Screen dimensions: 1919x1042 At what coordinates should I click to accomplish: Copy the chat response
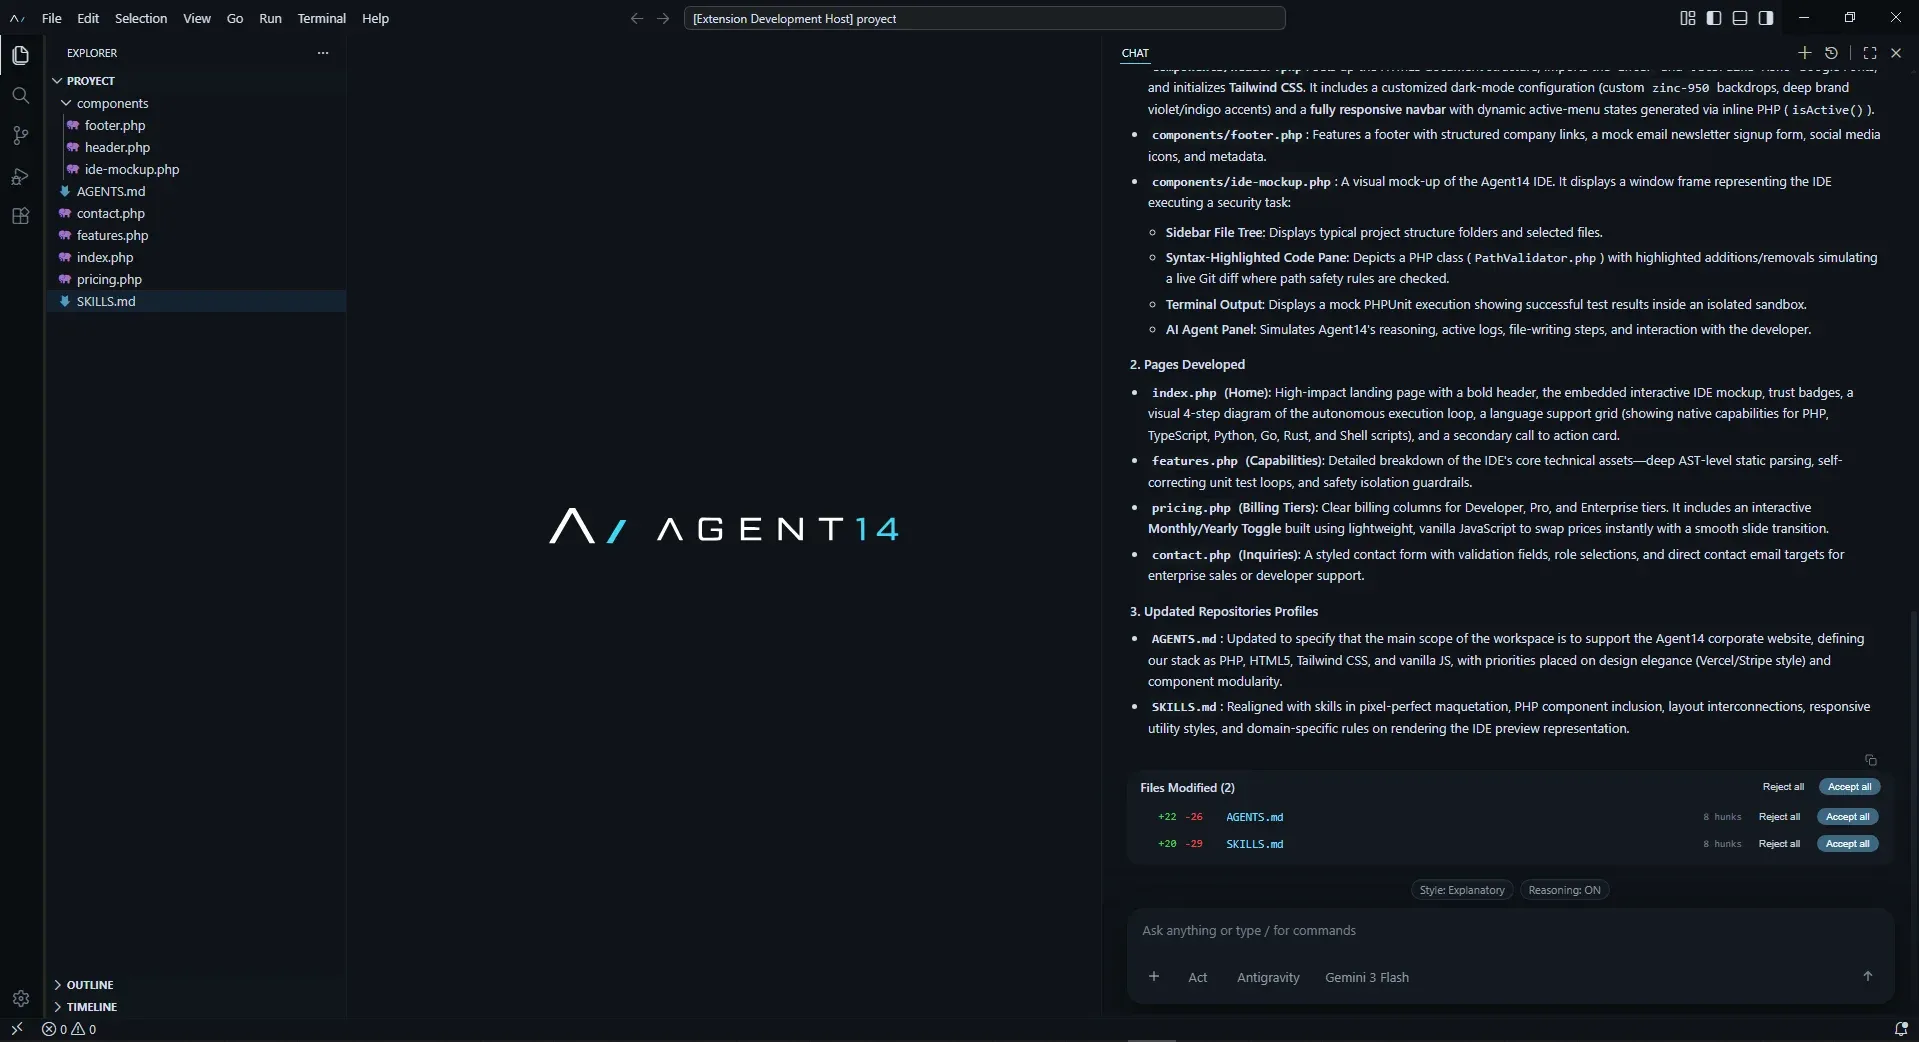[1871, 760]
